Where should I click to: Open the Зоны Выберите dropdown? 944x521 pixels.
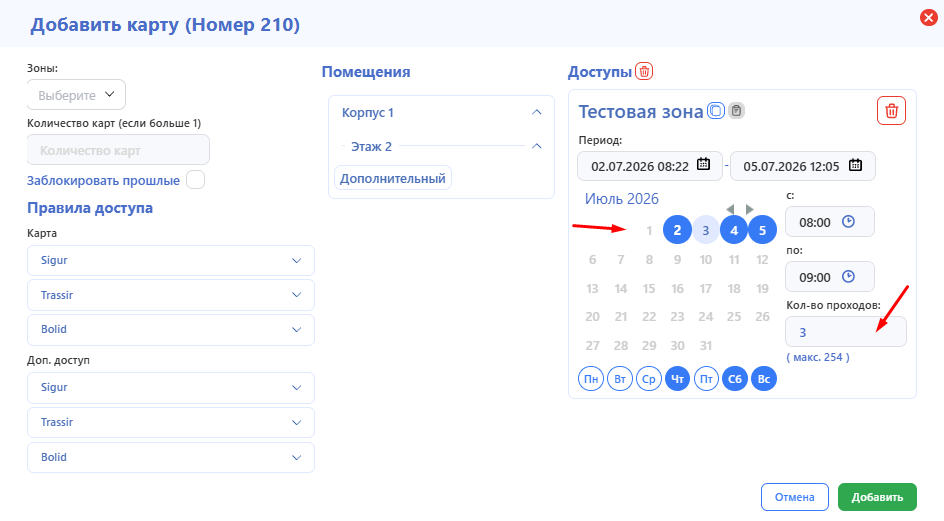click(76, 95)
